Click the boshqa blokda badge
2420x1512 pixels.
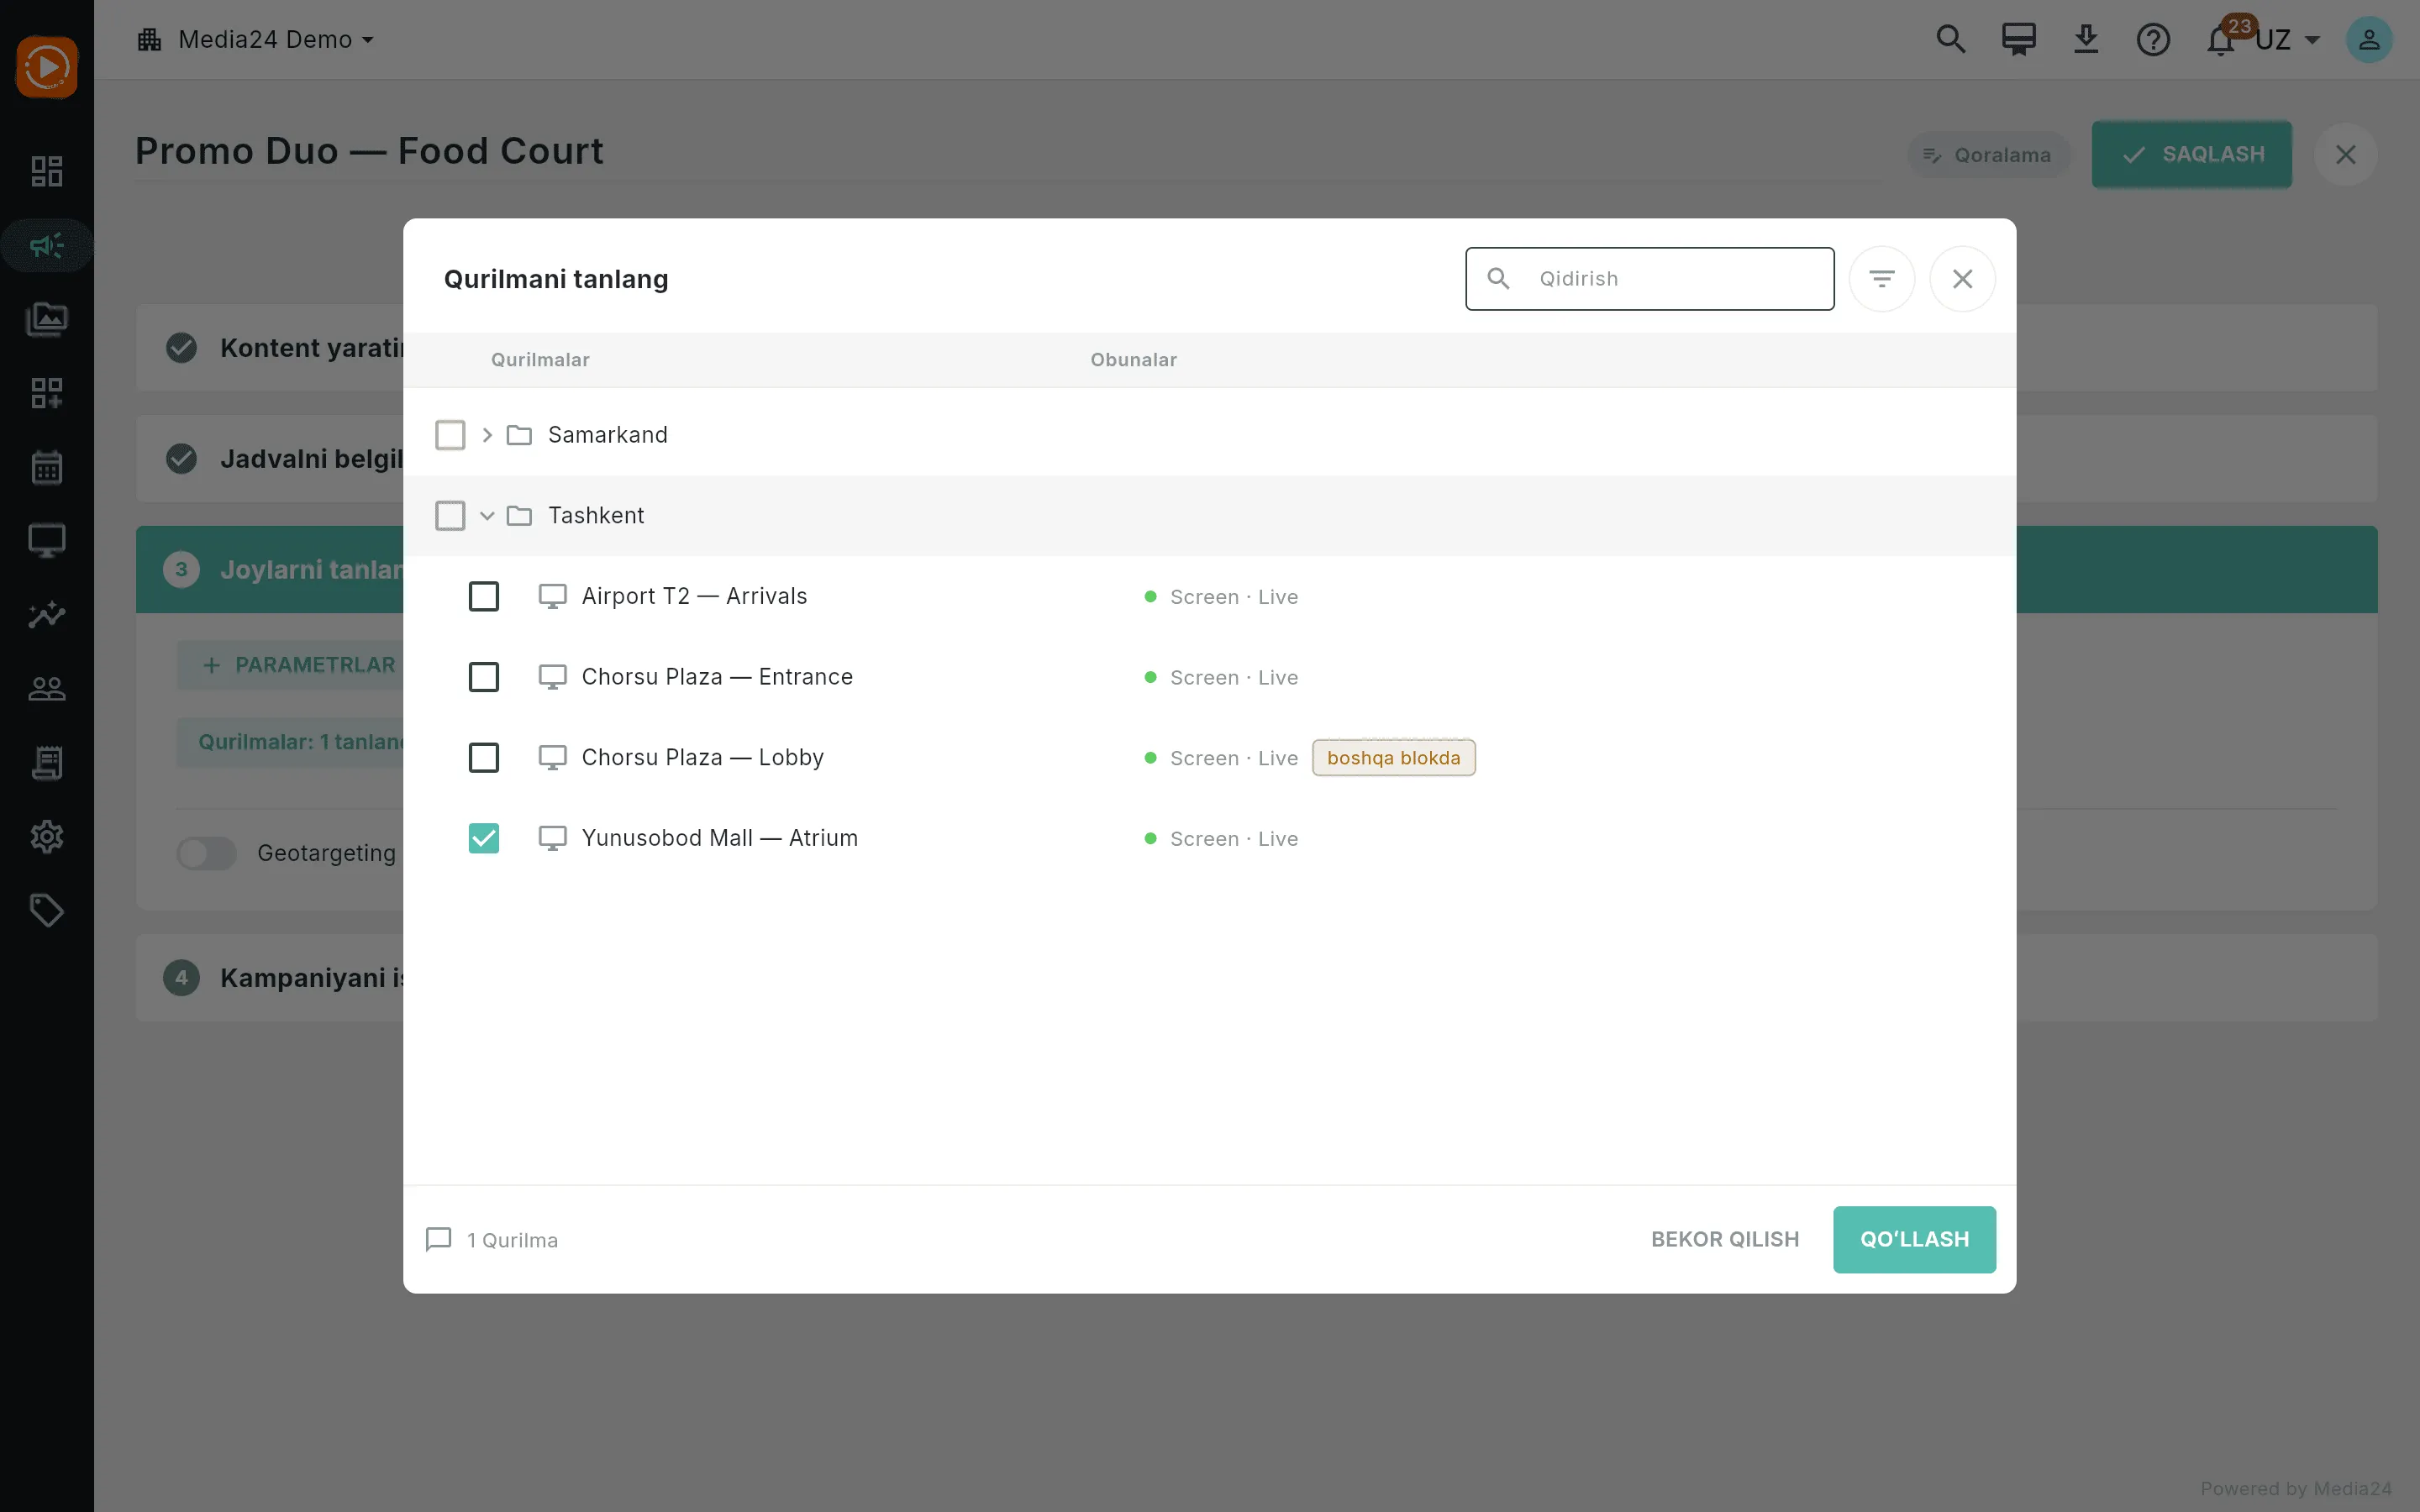1393,758
